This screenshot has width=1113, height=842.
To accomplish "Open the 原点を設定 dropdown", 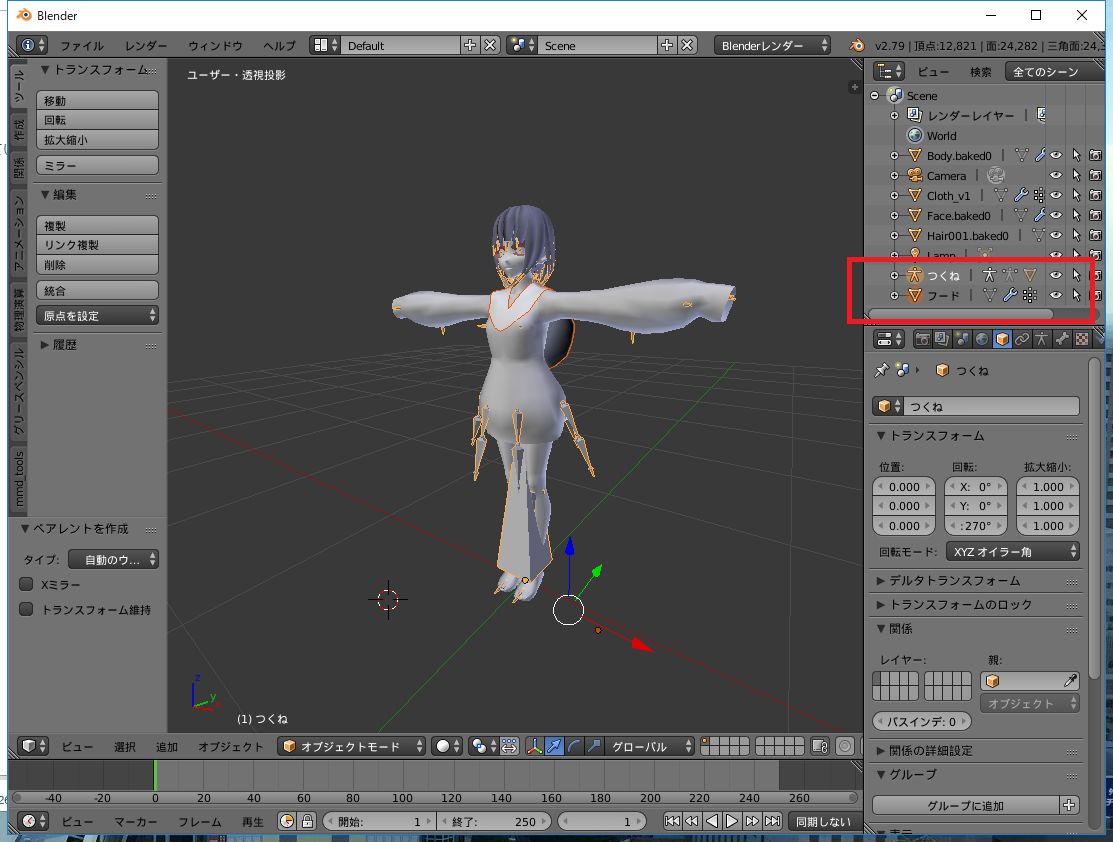I will 97,315.
